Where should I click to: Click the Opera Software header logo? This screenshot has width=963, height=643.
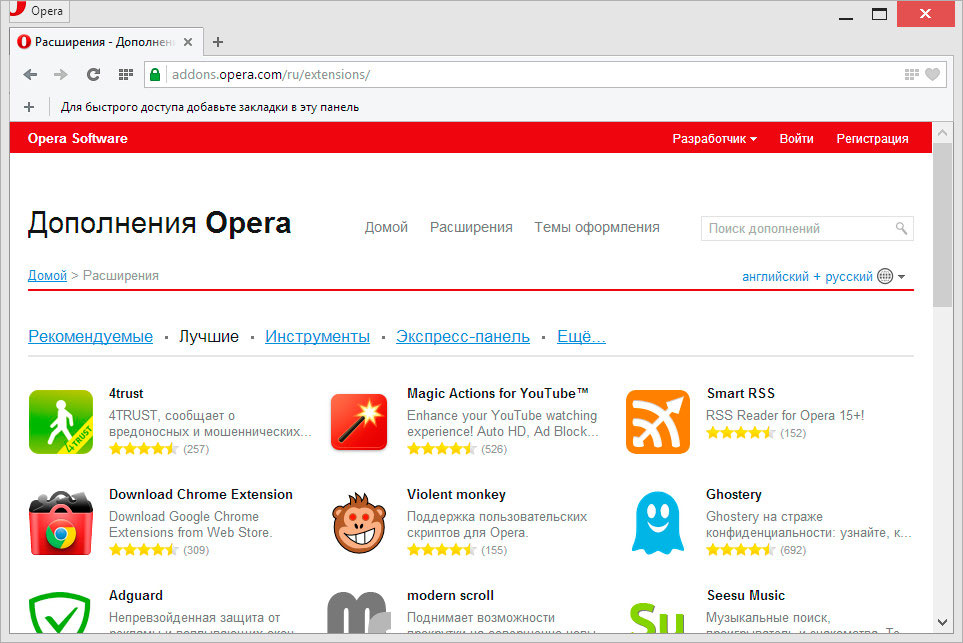(x=77, y=138)
